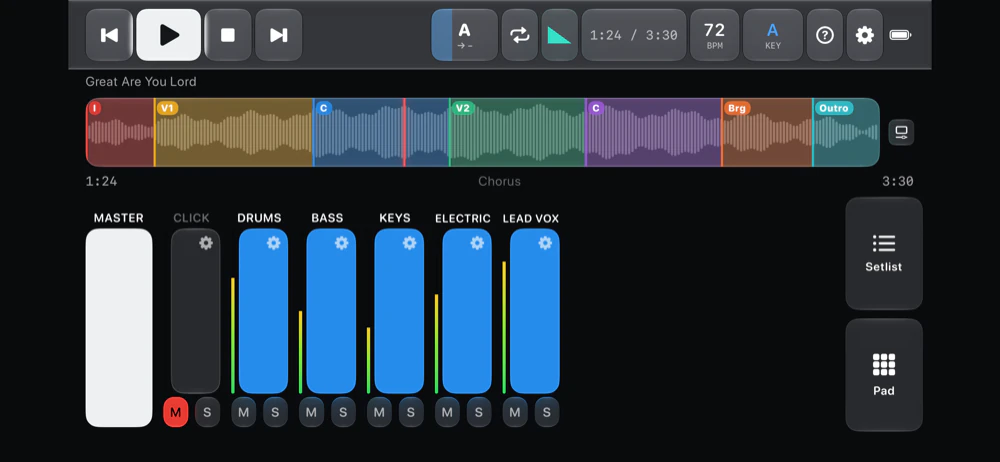Mute the BASS track
This screenshot has width=1000, height=462.
311,412
